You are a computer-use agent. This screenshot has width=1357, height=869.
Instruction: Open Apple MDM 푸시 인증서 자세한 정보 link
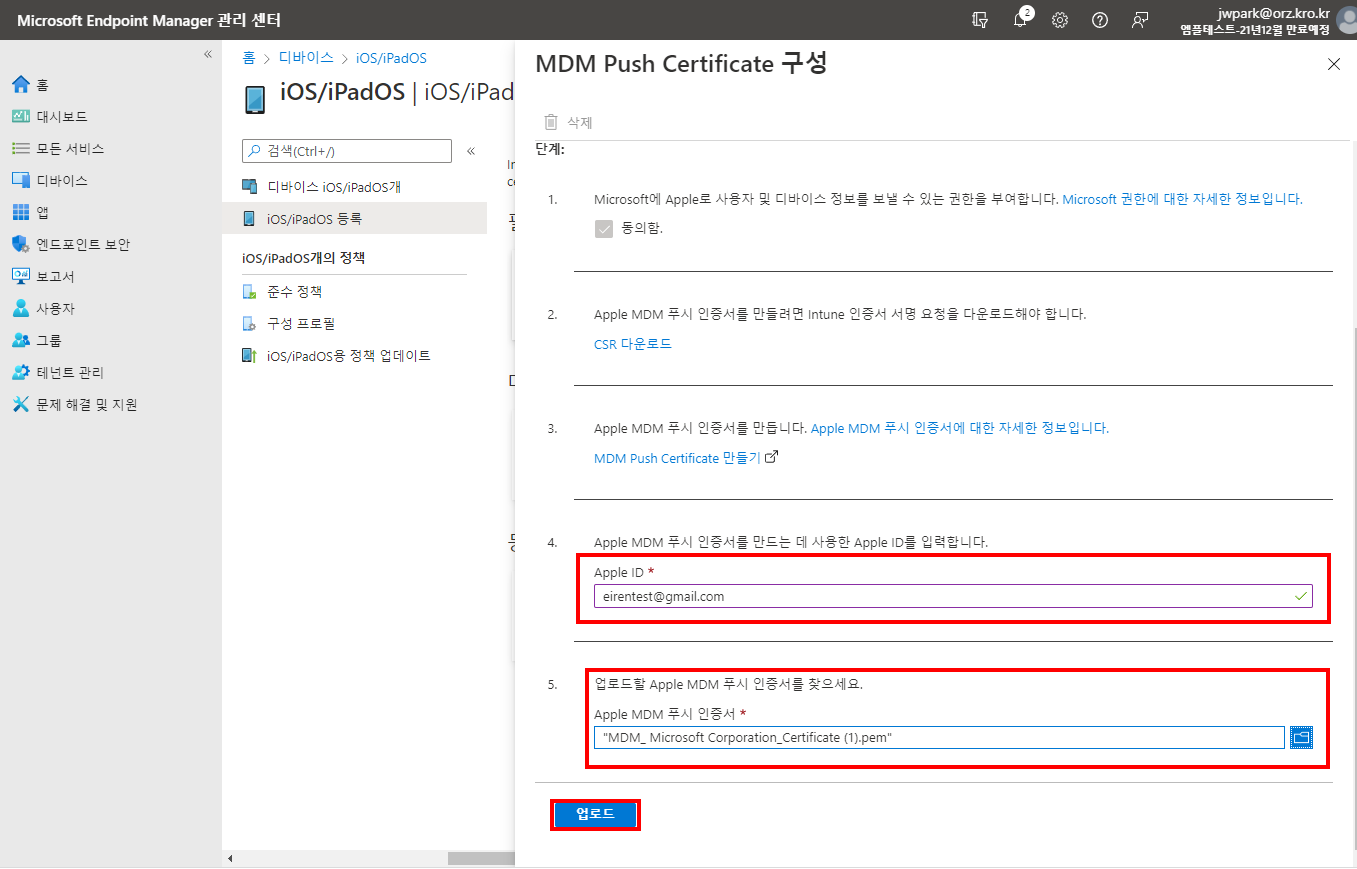click(x=960, y=428)
